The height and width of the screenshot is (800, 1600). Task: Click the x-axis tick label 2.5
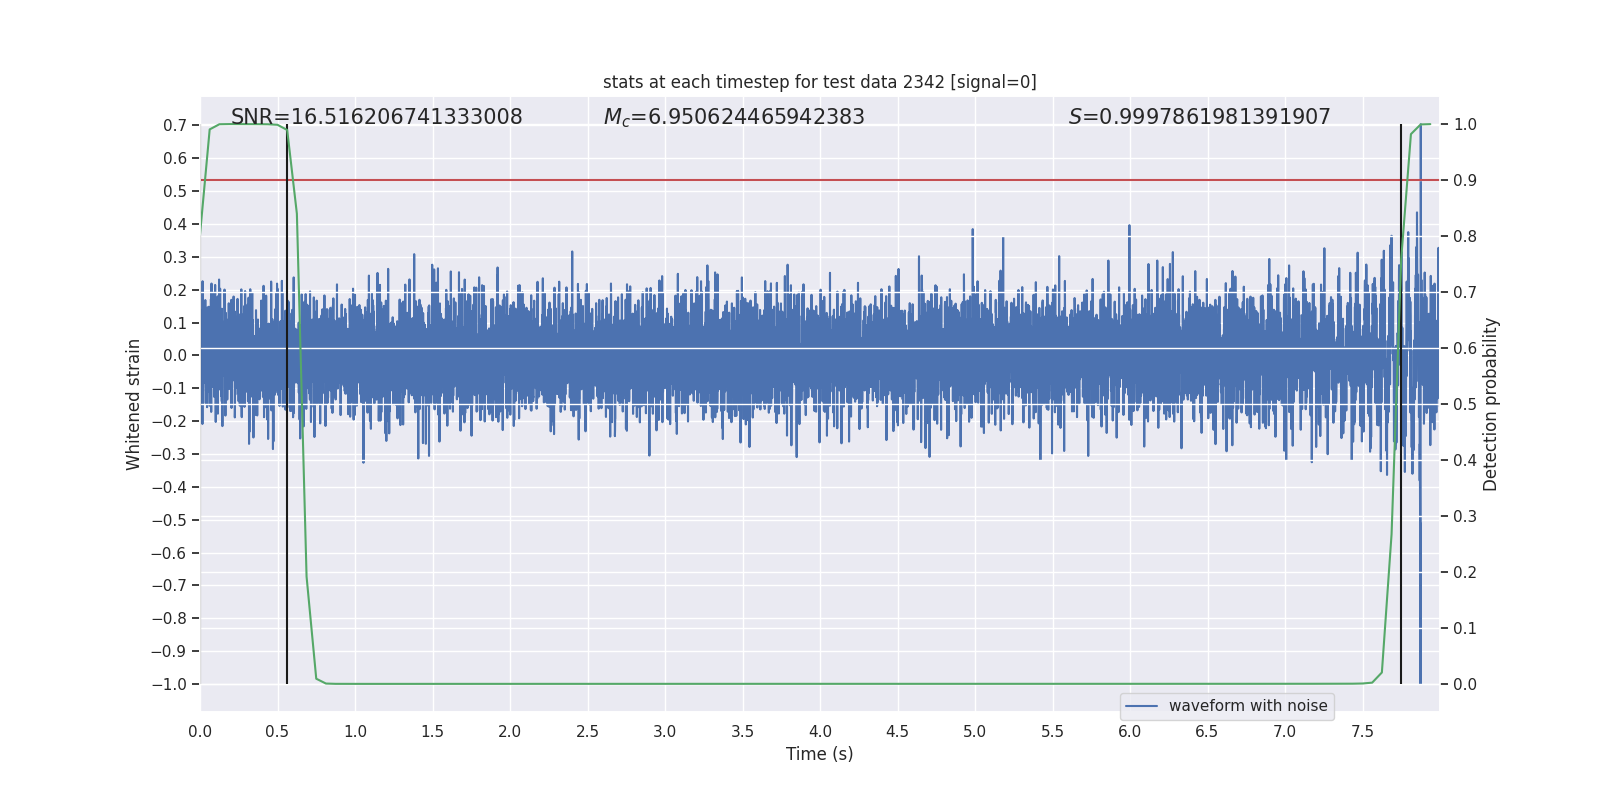[588, 731]
